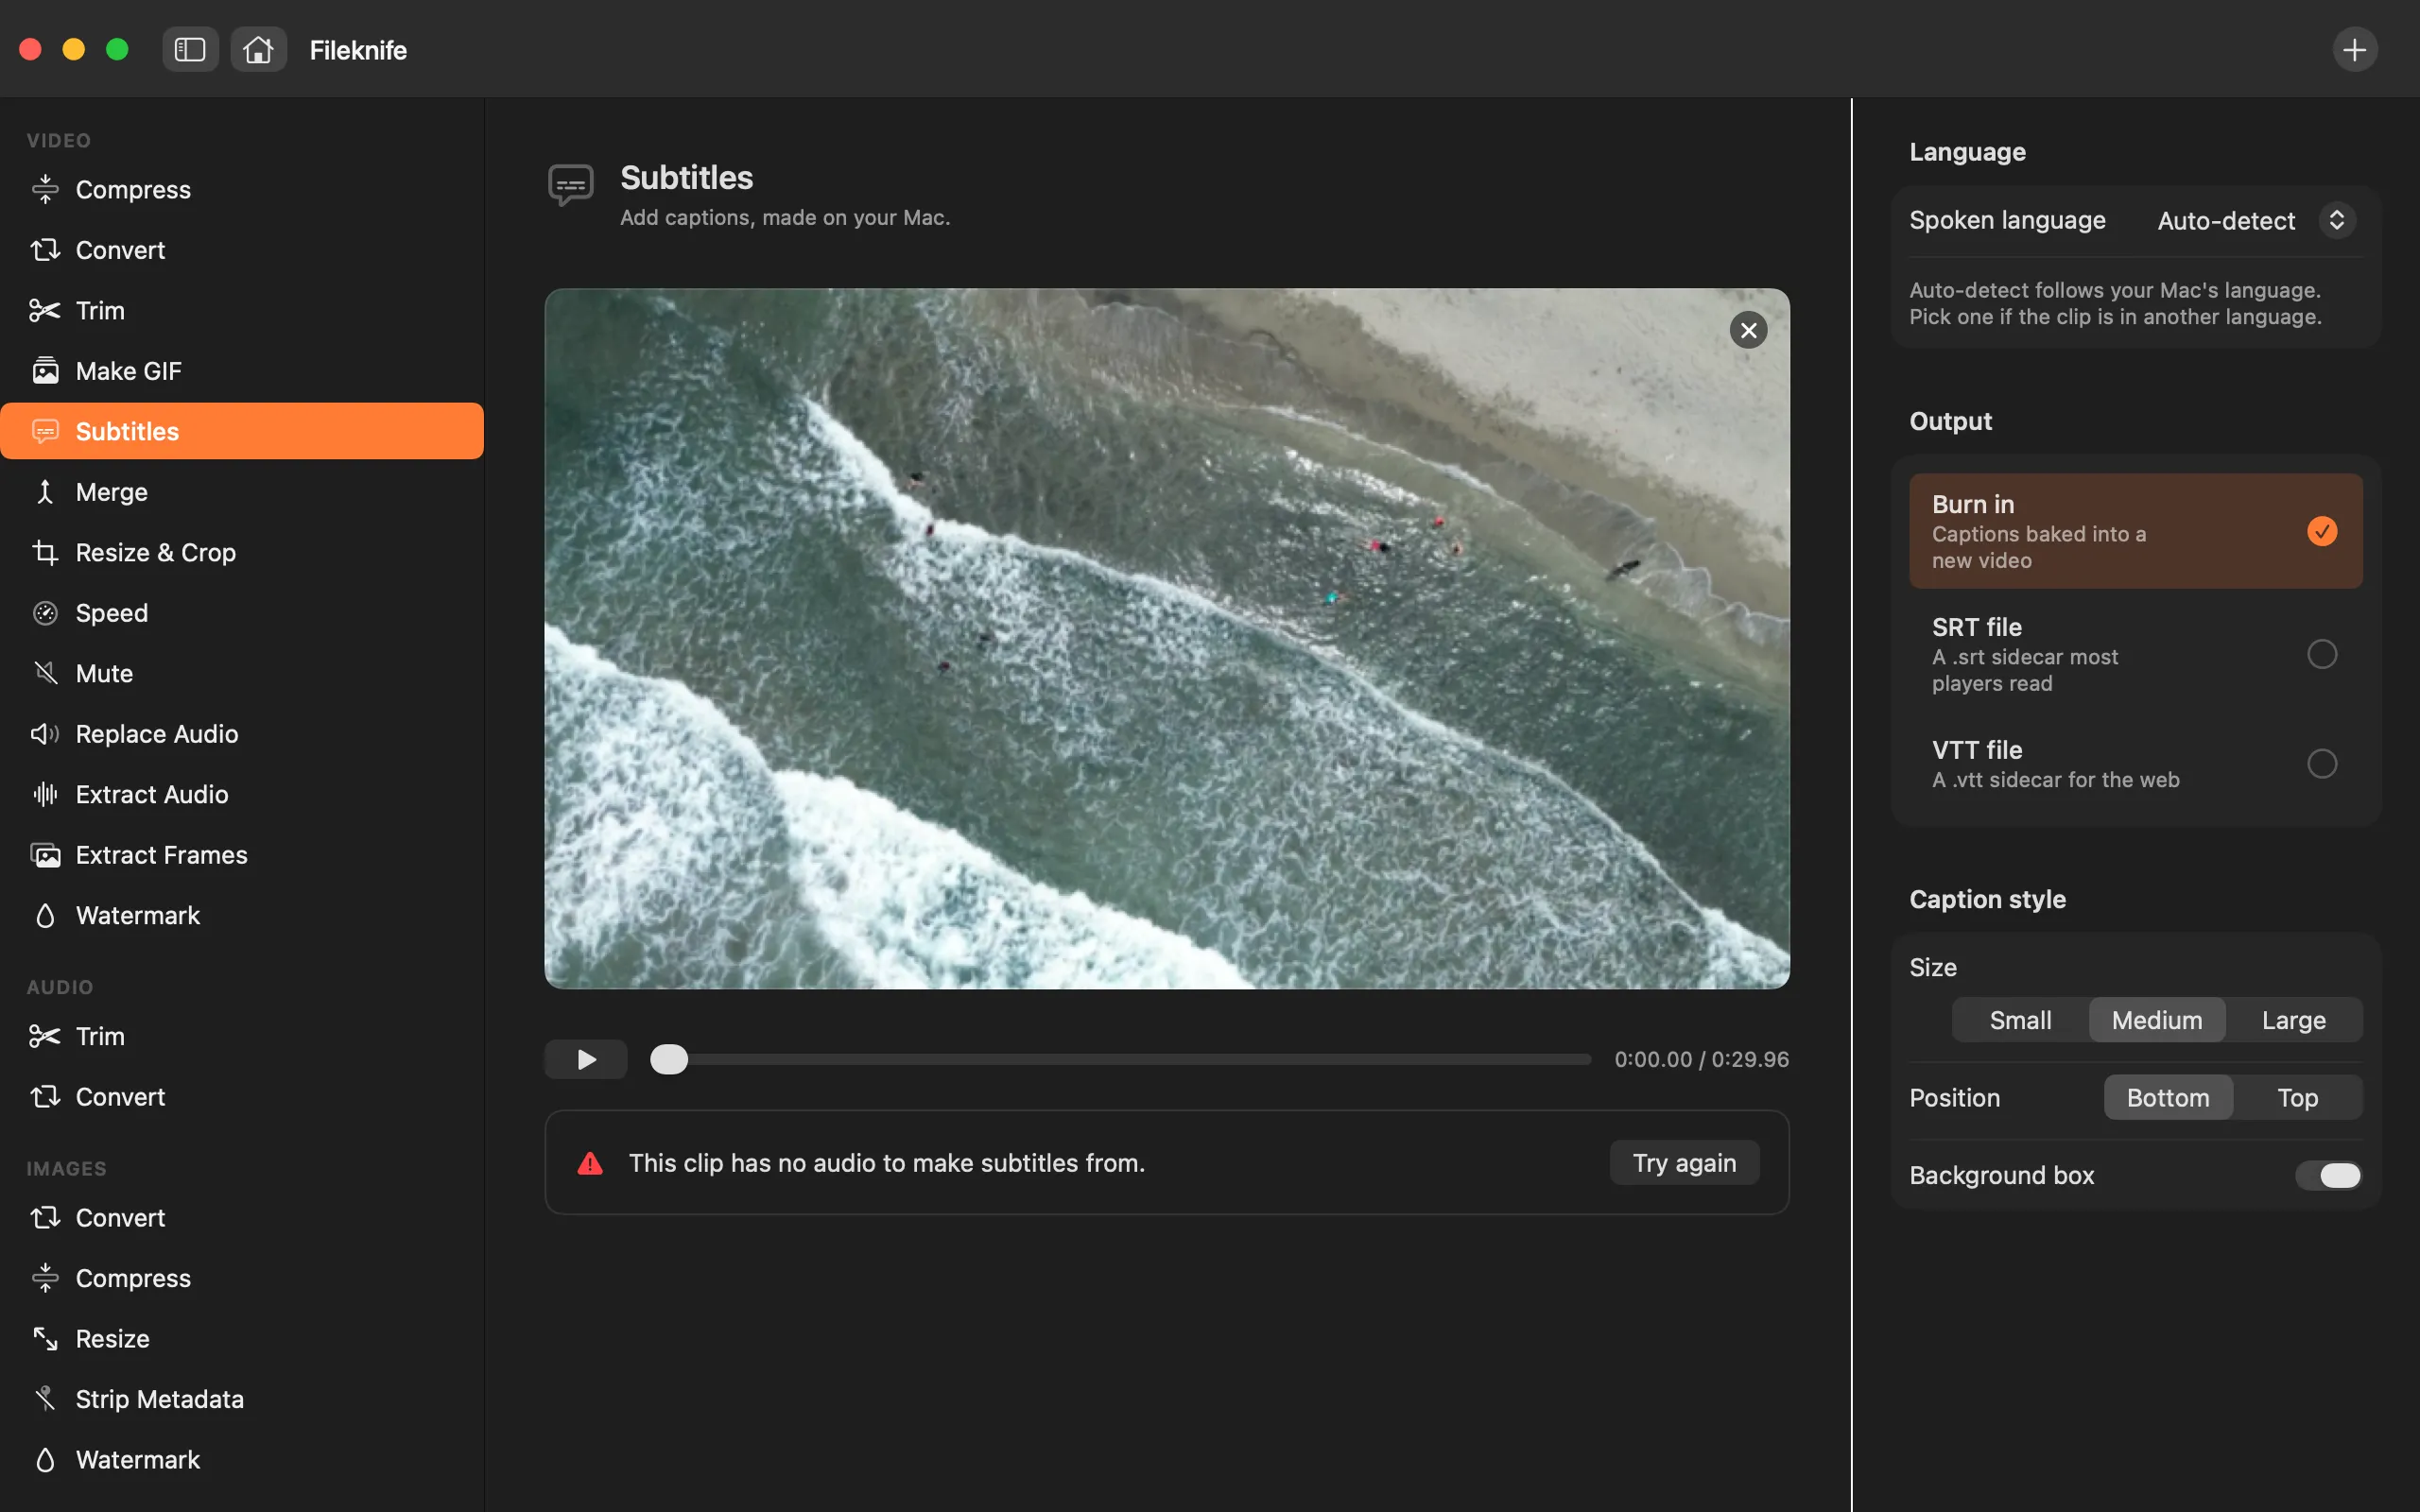Set caption position to Bottom

(2167, 1098)
